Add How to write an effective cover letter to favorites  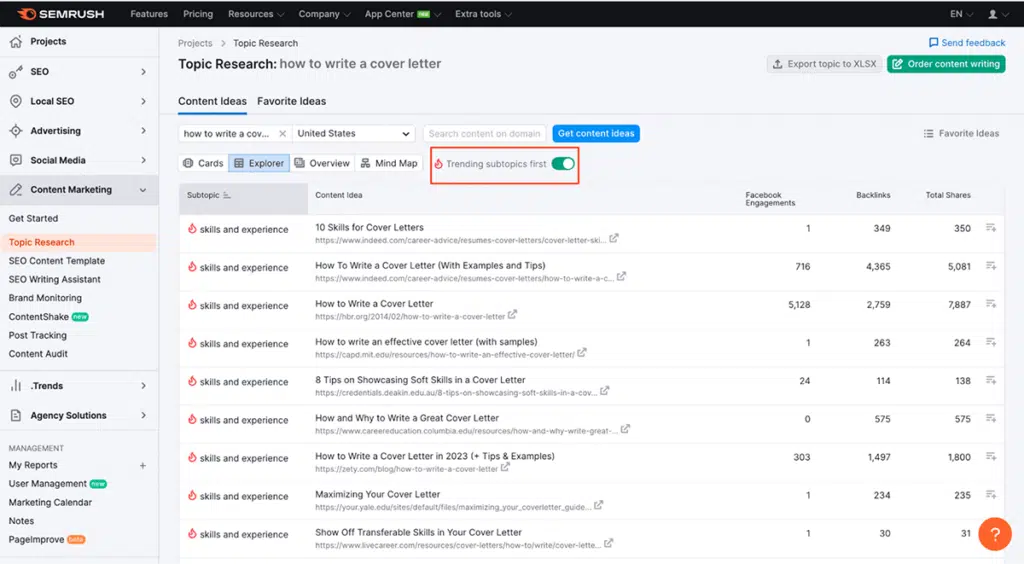pyautogui.click(x=991, y=342)
